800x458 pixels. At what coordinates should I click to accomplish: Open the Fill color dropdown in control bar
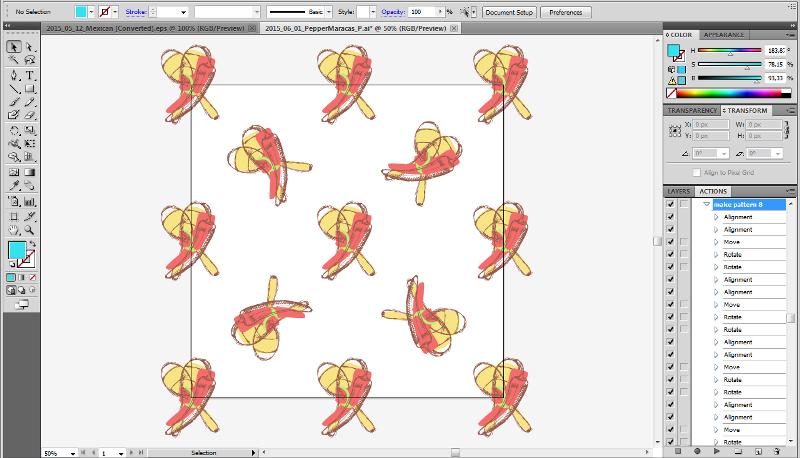click(x=91, y=12)
